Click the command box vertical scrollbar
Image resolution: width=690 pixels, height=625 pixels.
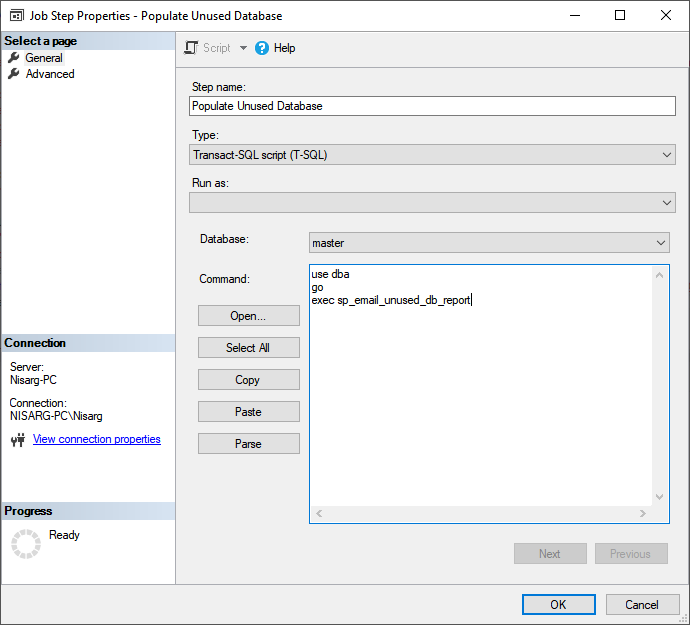[x=659, y=385]
